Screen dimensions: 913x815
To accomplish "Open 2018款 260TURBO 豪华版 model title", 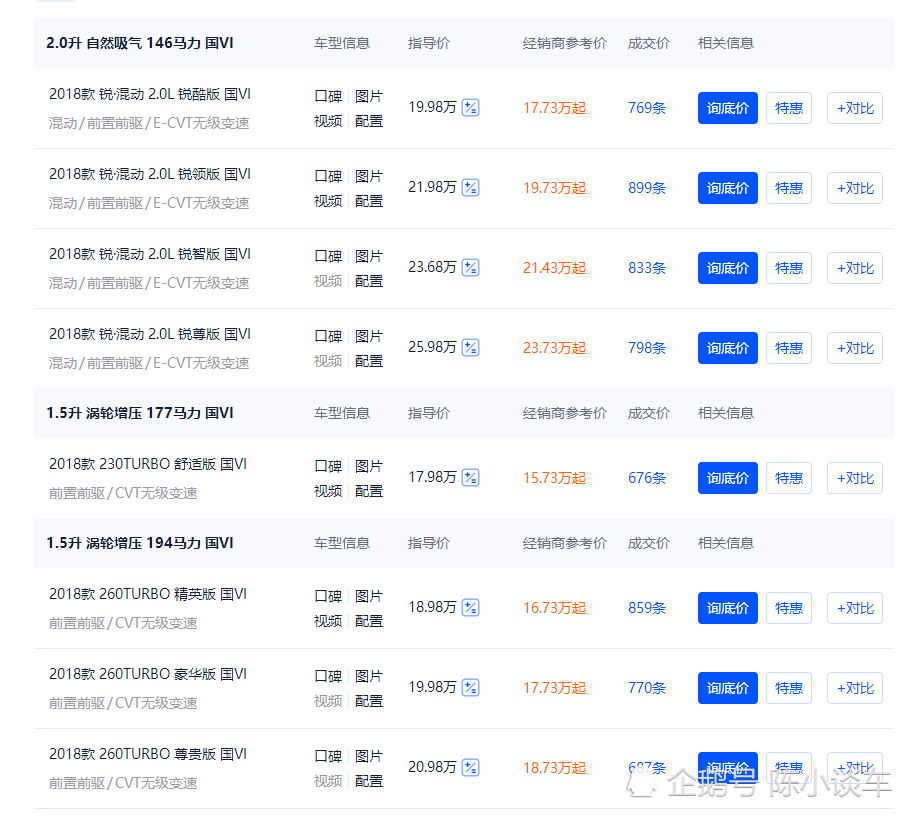I will point(148,674).
